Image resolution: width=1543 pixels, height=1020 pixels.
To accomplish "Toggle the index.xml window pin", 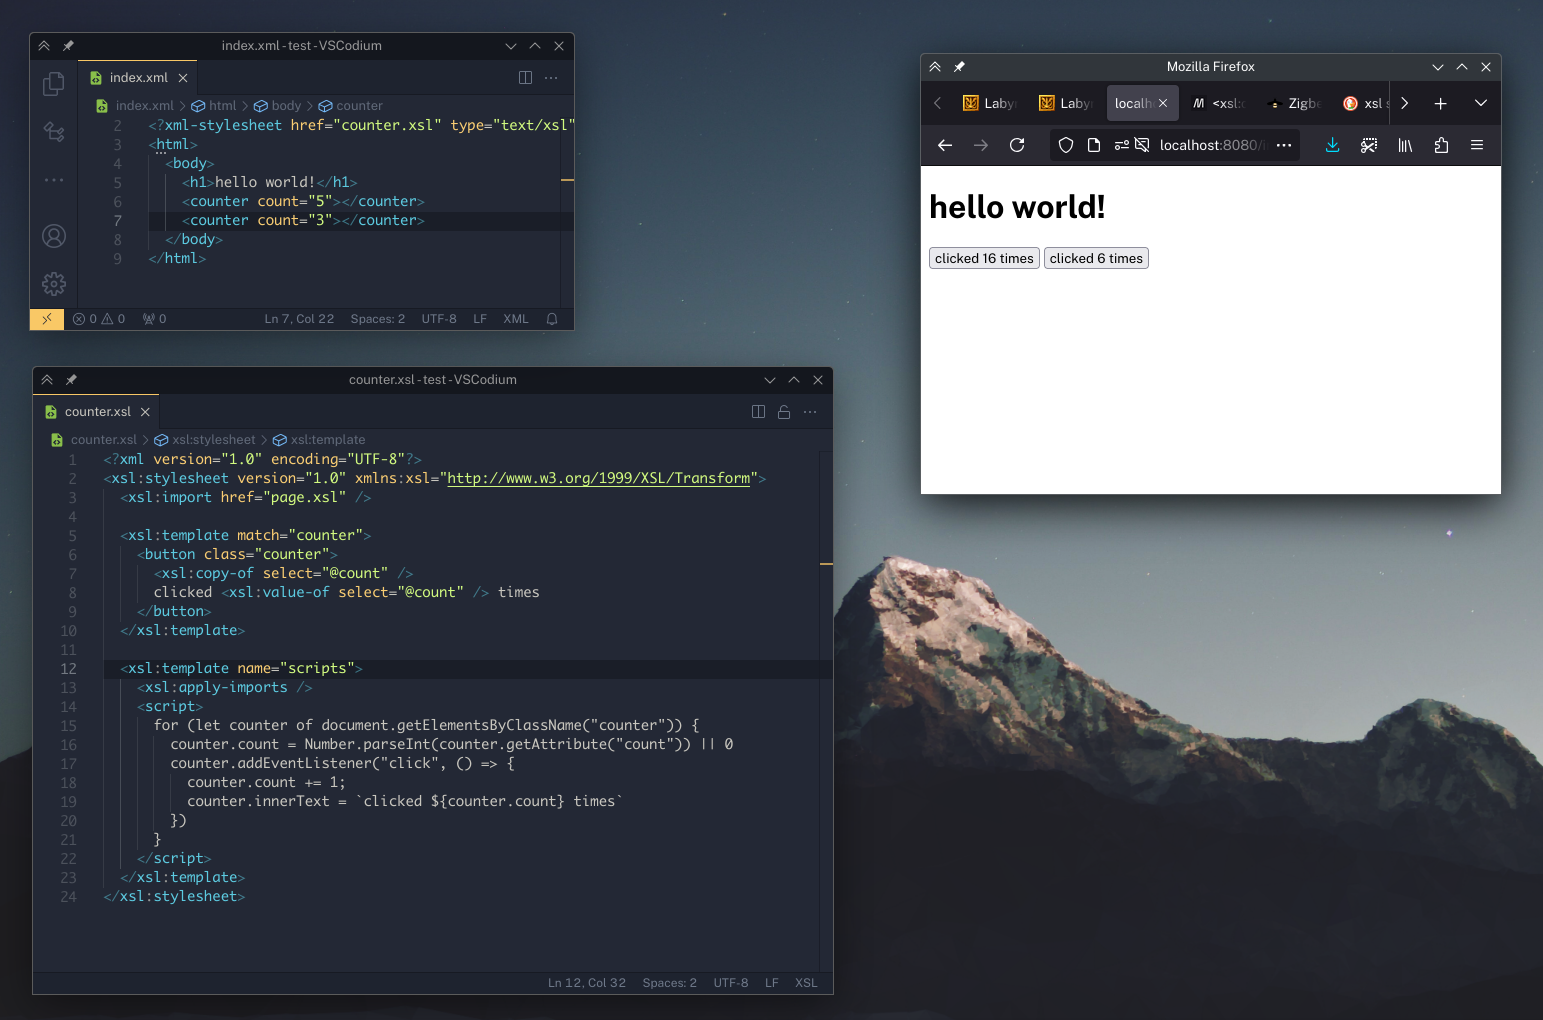I will click(x=68, y=46).
